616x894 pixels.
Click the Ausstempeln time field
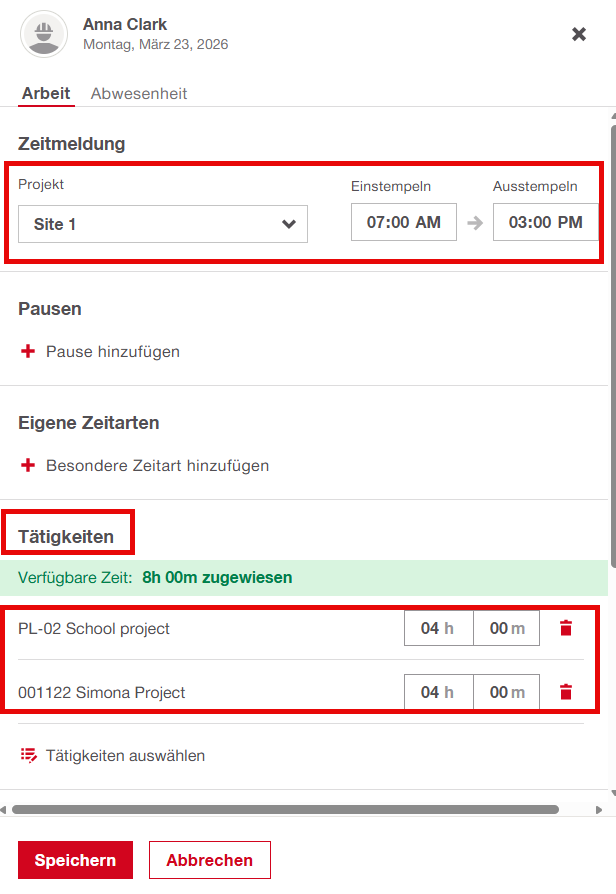tap(545, 222)
